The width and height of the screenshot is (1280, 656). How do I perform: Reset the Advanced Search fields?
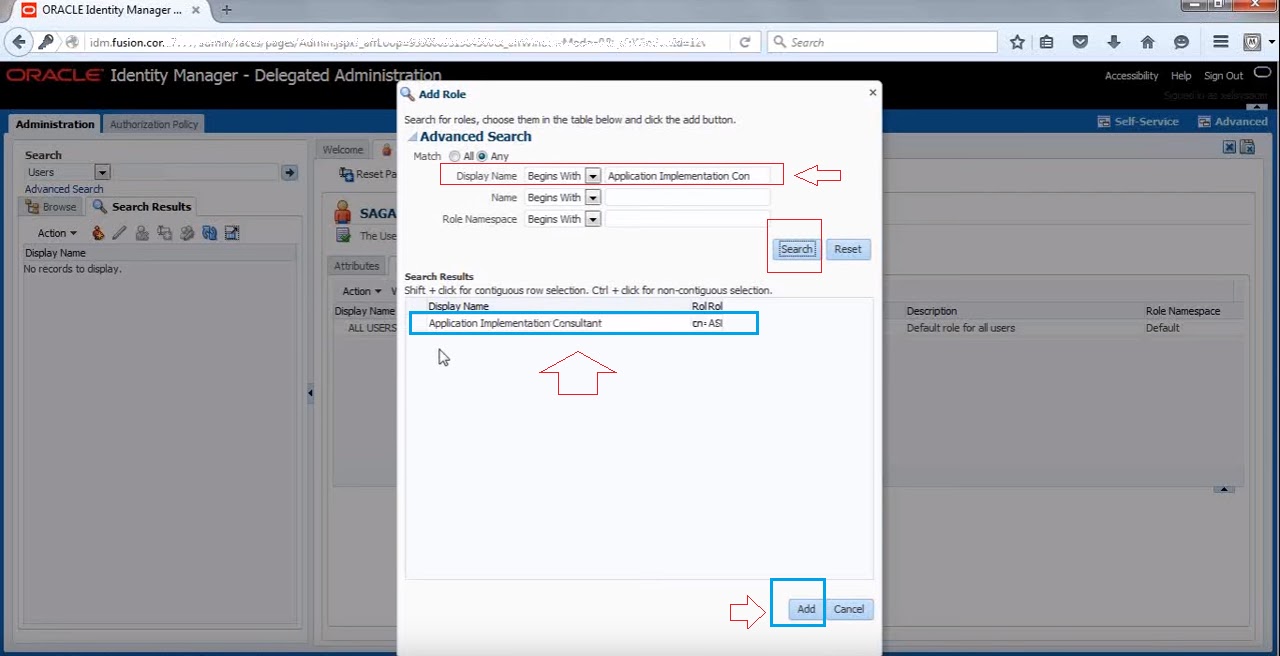click(x=848, y=249)
